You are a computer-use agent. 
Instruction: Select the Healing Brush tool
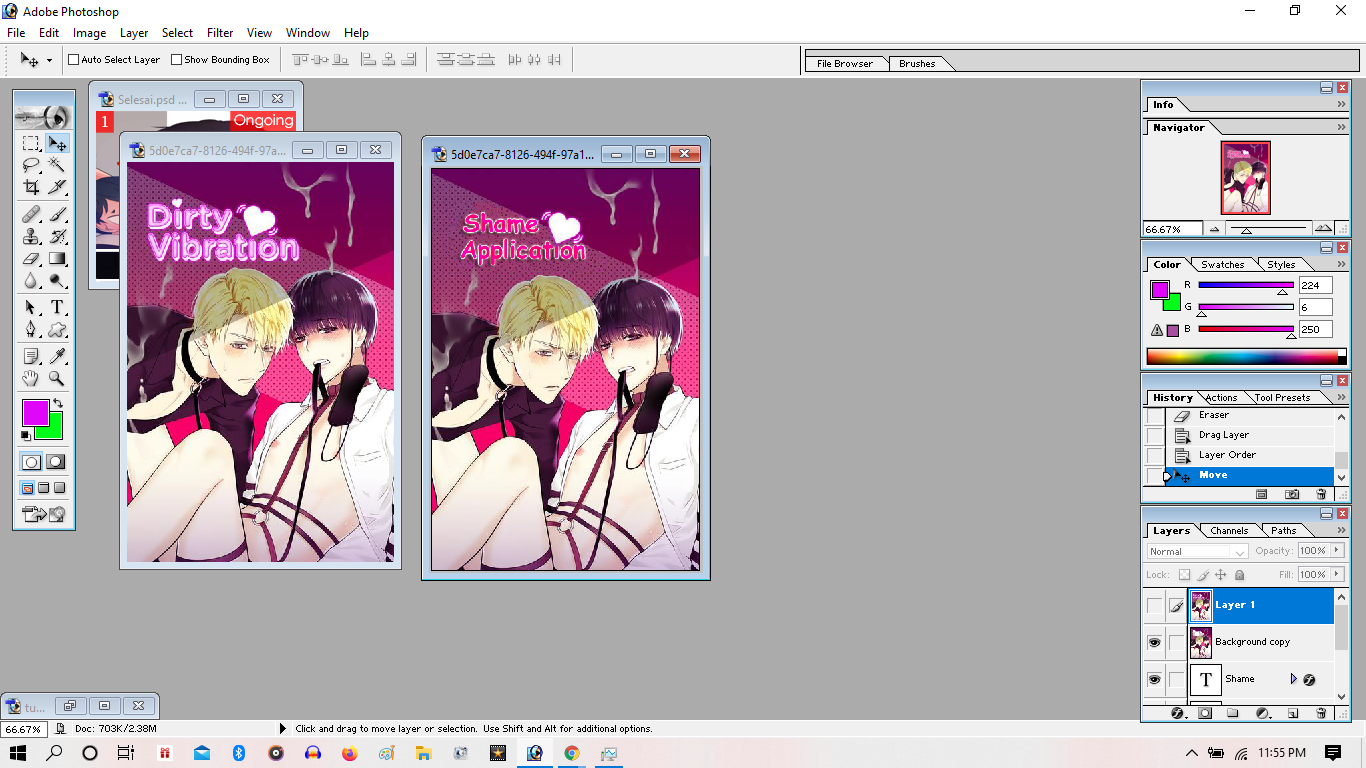(31, 214)
